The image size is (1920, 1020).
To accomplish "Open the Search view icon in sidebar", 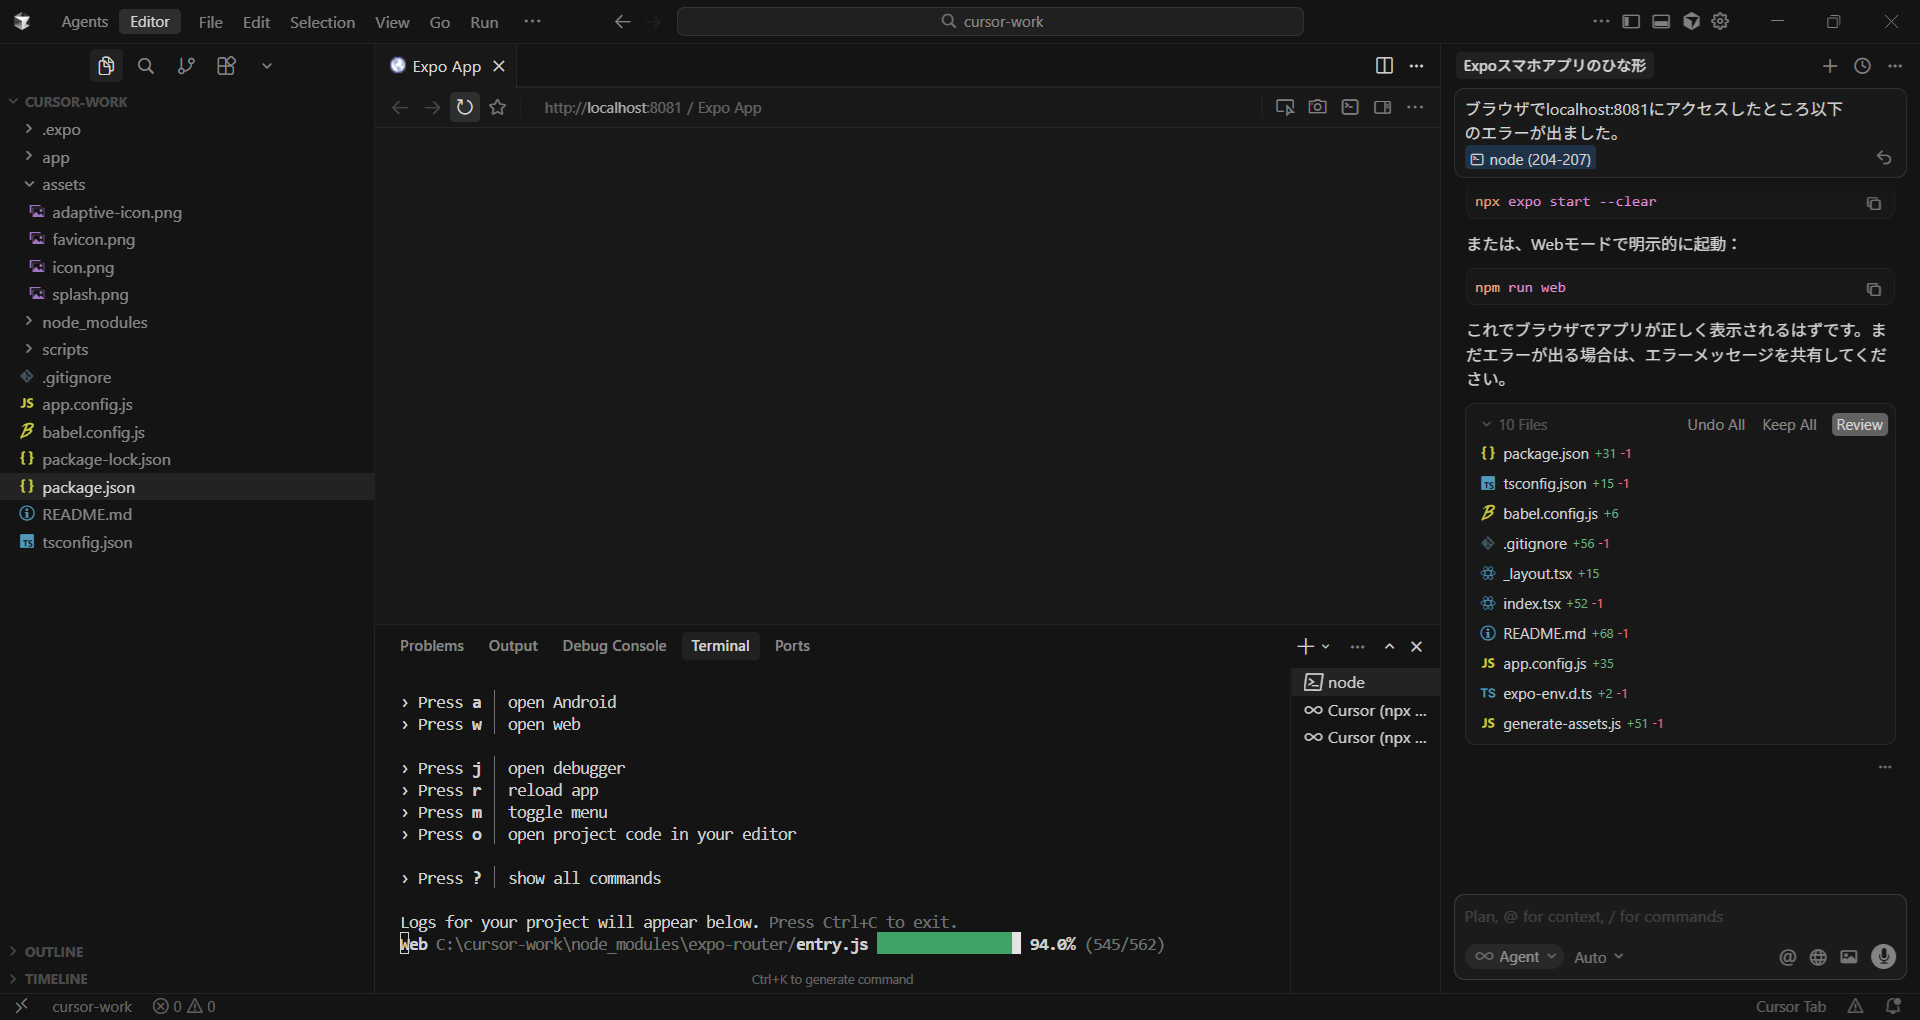I will [x=146, y=66].
